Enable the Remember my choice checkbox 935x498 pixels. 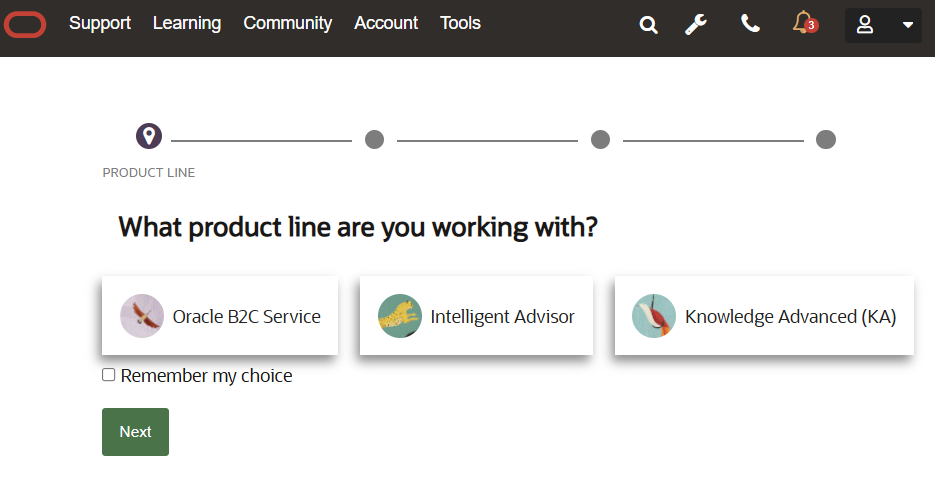109,375
